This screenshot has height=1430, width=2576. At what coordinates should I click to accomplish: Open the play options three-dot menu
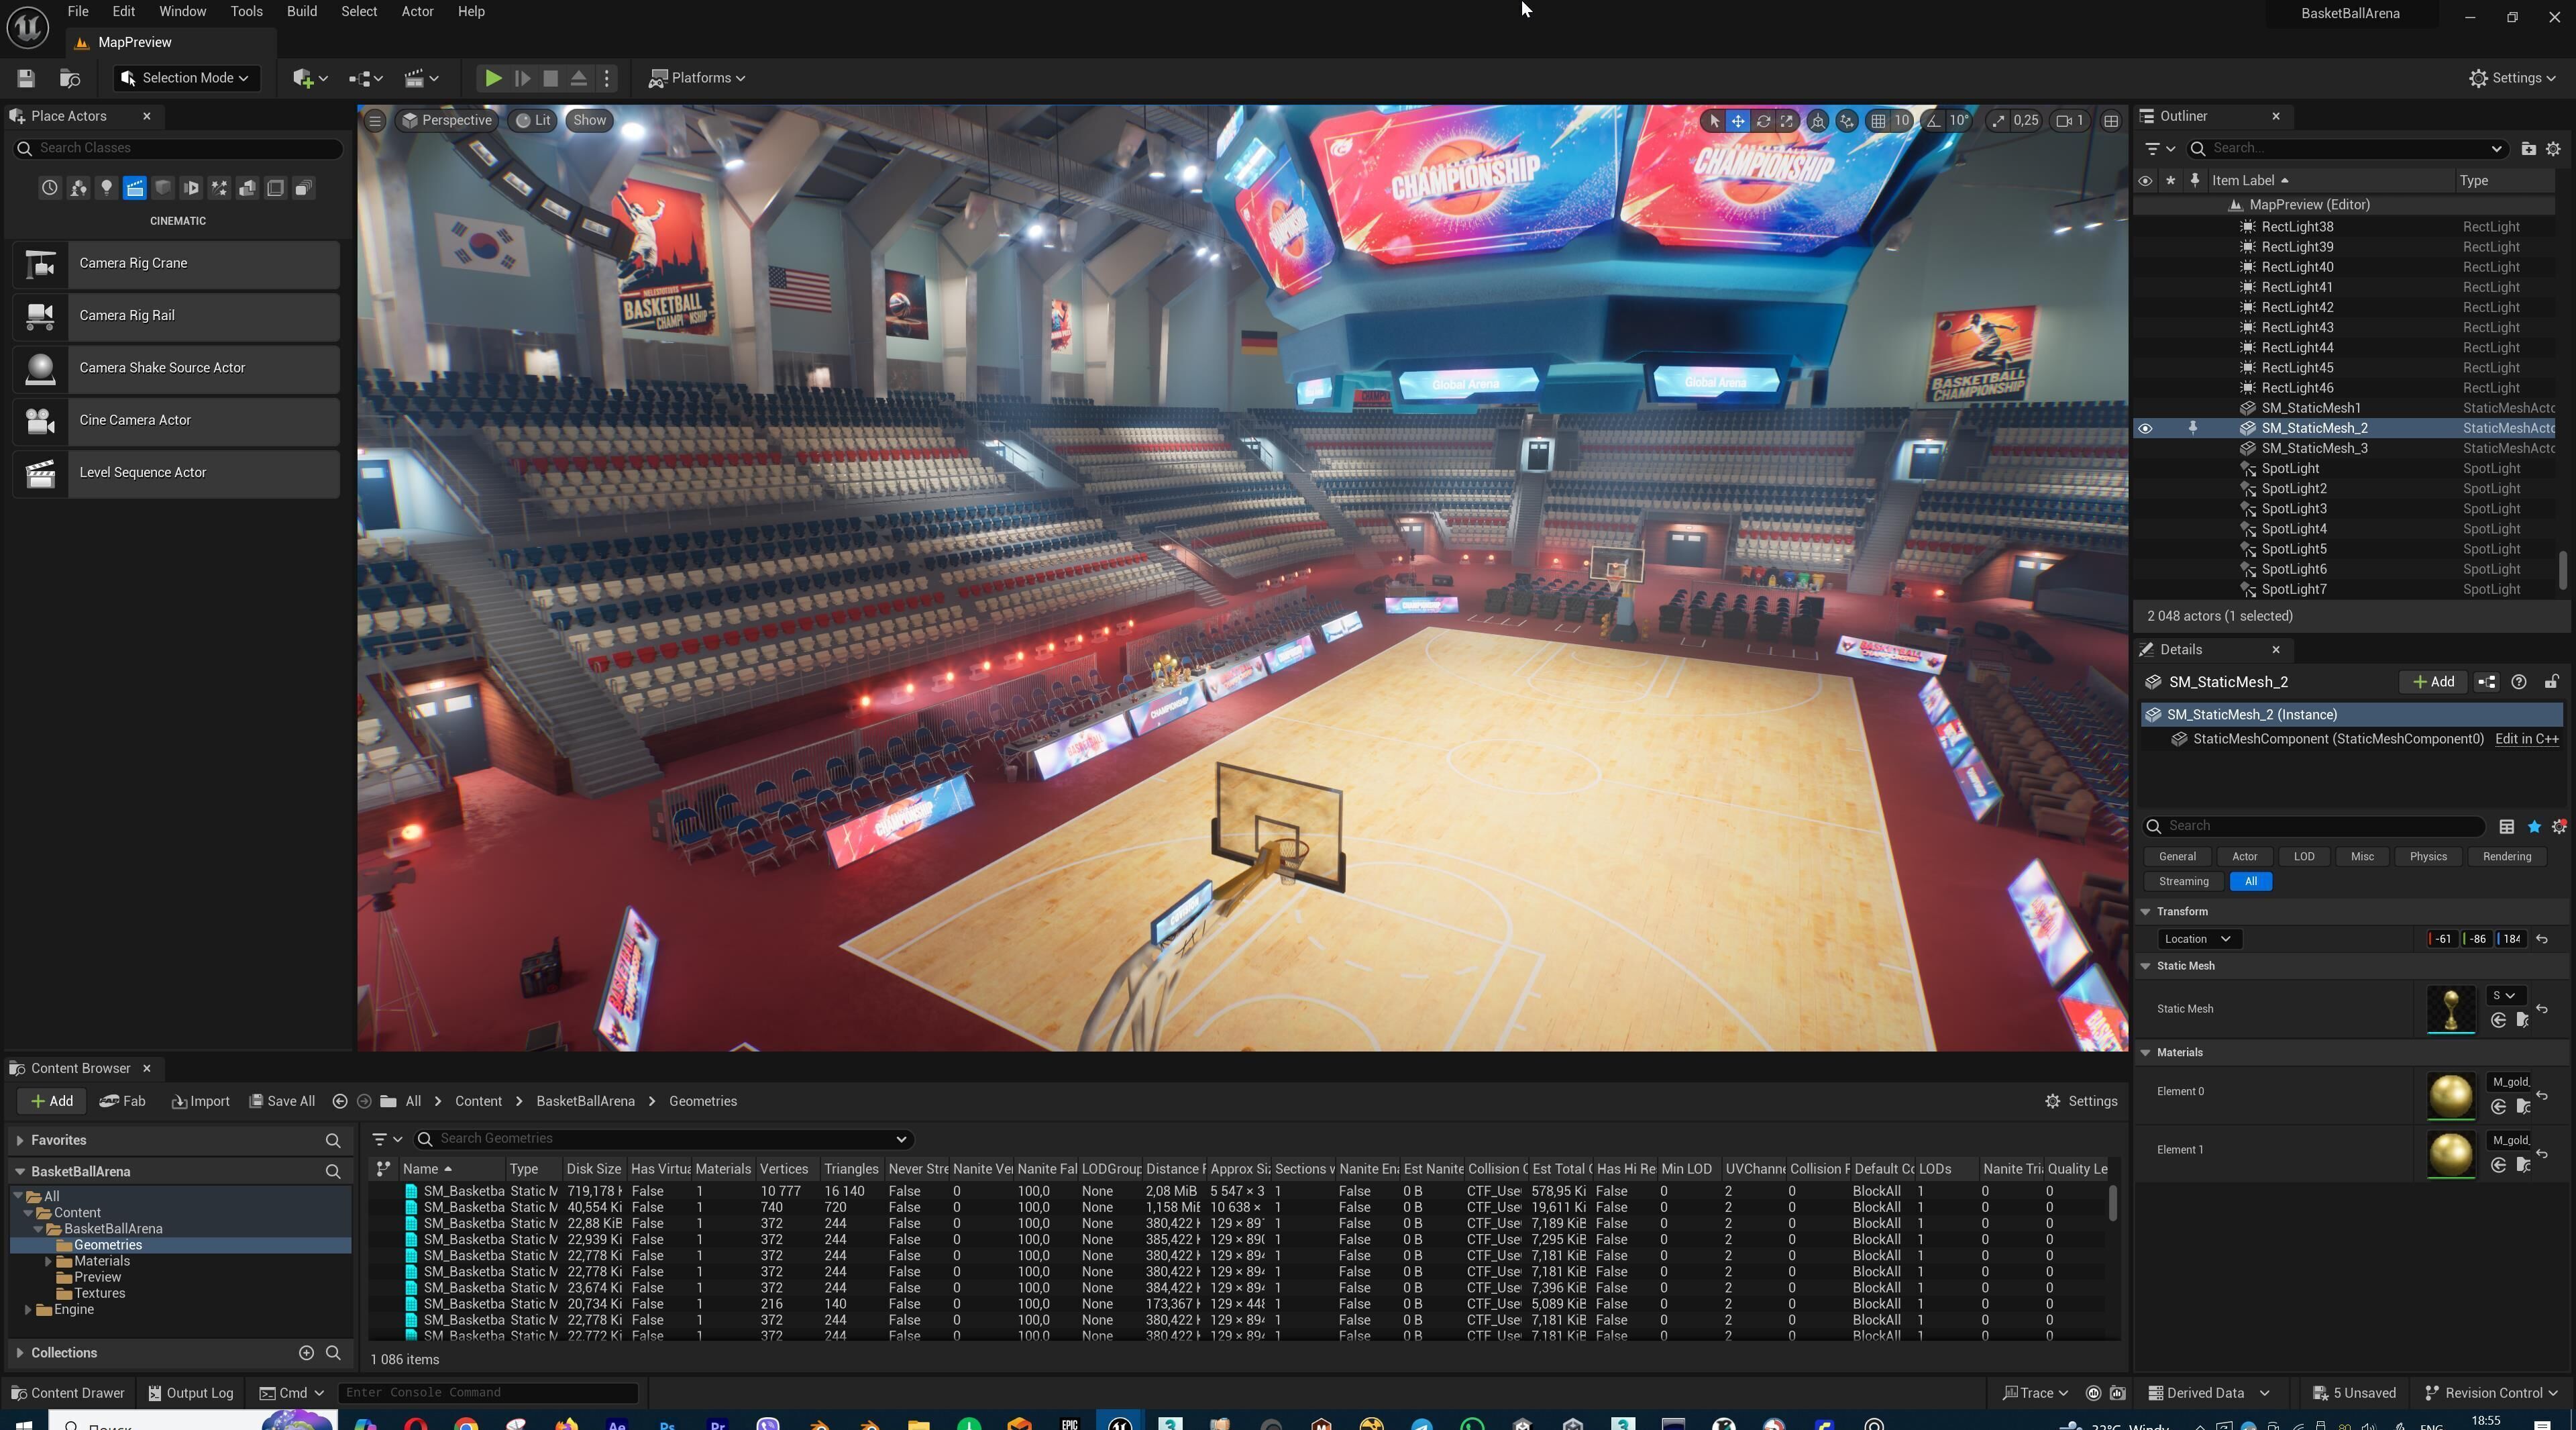point(607,78)
